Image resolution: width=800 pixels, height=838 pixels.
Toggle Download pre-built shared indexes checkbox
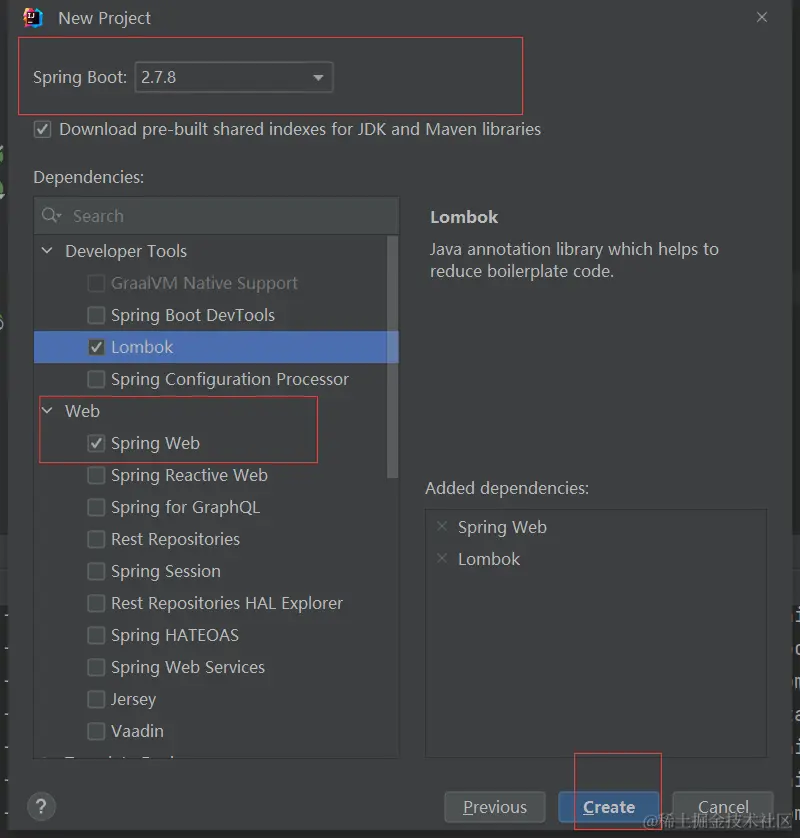point(43,129)
